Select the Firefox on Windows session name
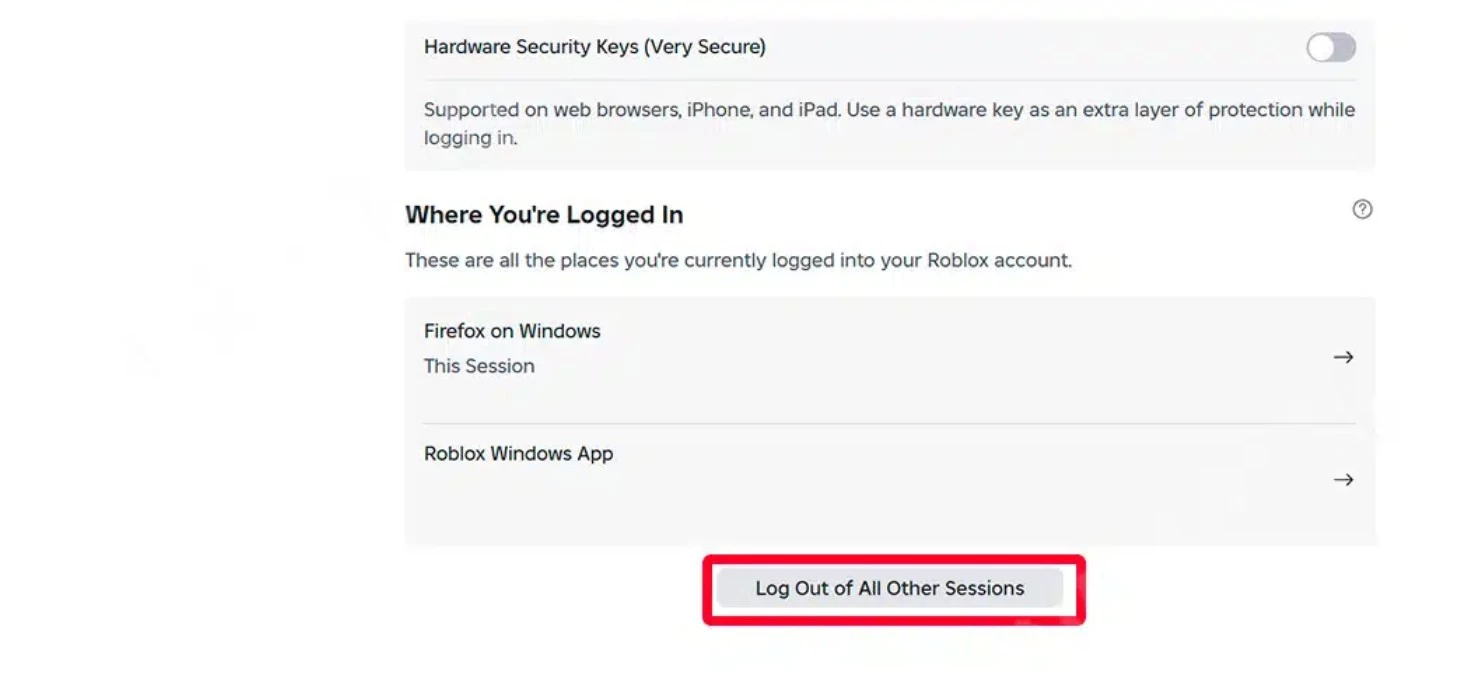The height and width of the screenshot is (688, 1467). [x=512, y=331]
